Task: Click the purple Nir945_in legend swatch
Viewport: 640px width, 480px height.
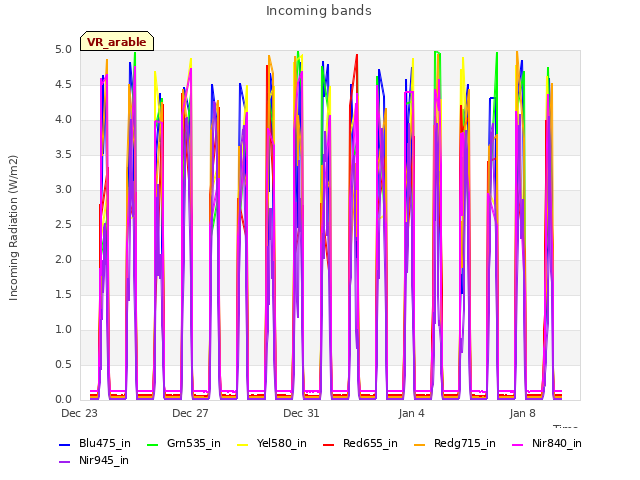Action: point(64,462)
